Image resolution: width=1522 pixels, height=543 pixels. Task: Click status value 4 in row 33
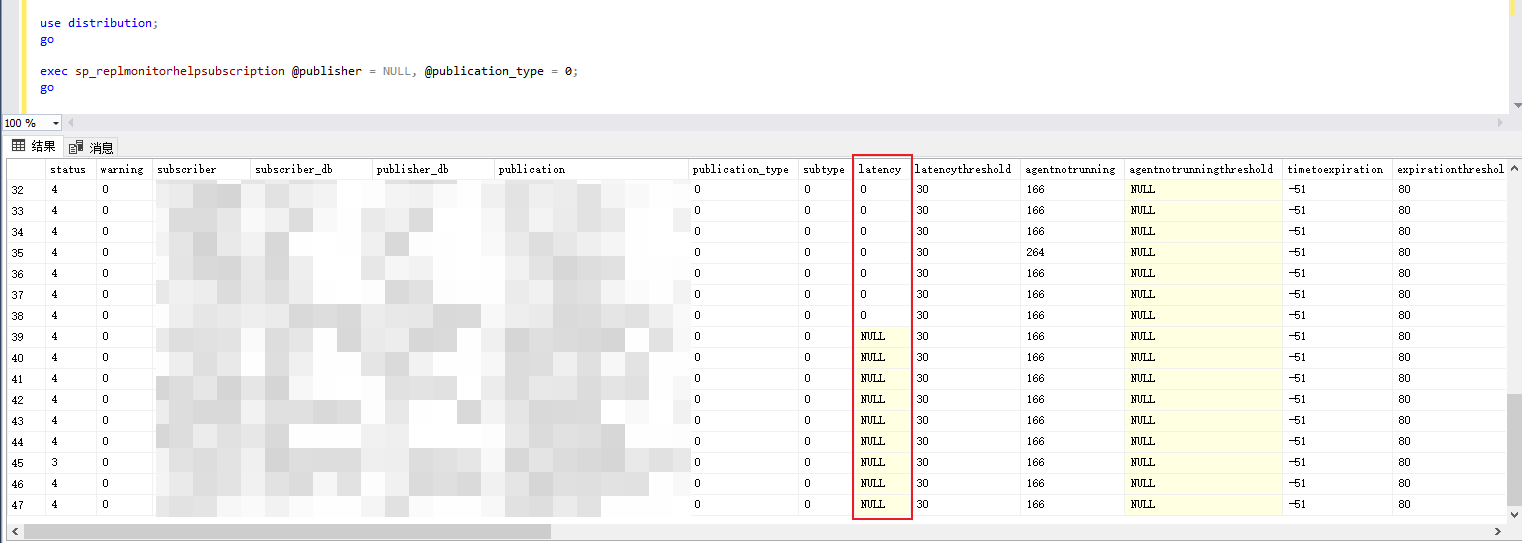[71, 211]
